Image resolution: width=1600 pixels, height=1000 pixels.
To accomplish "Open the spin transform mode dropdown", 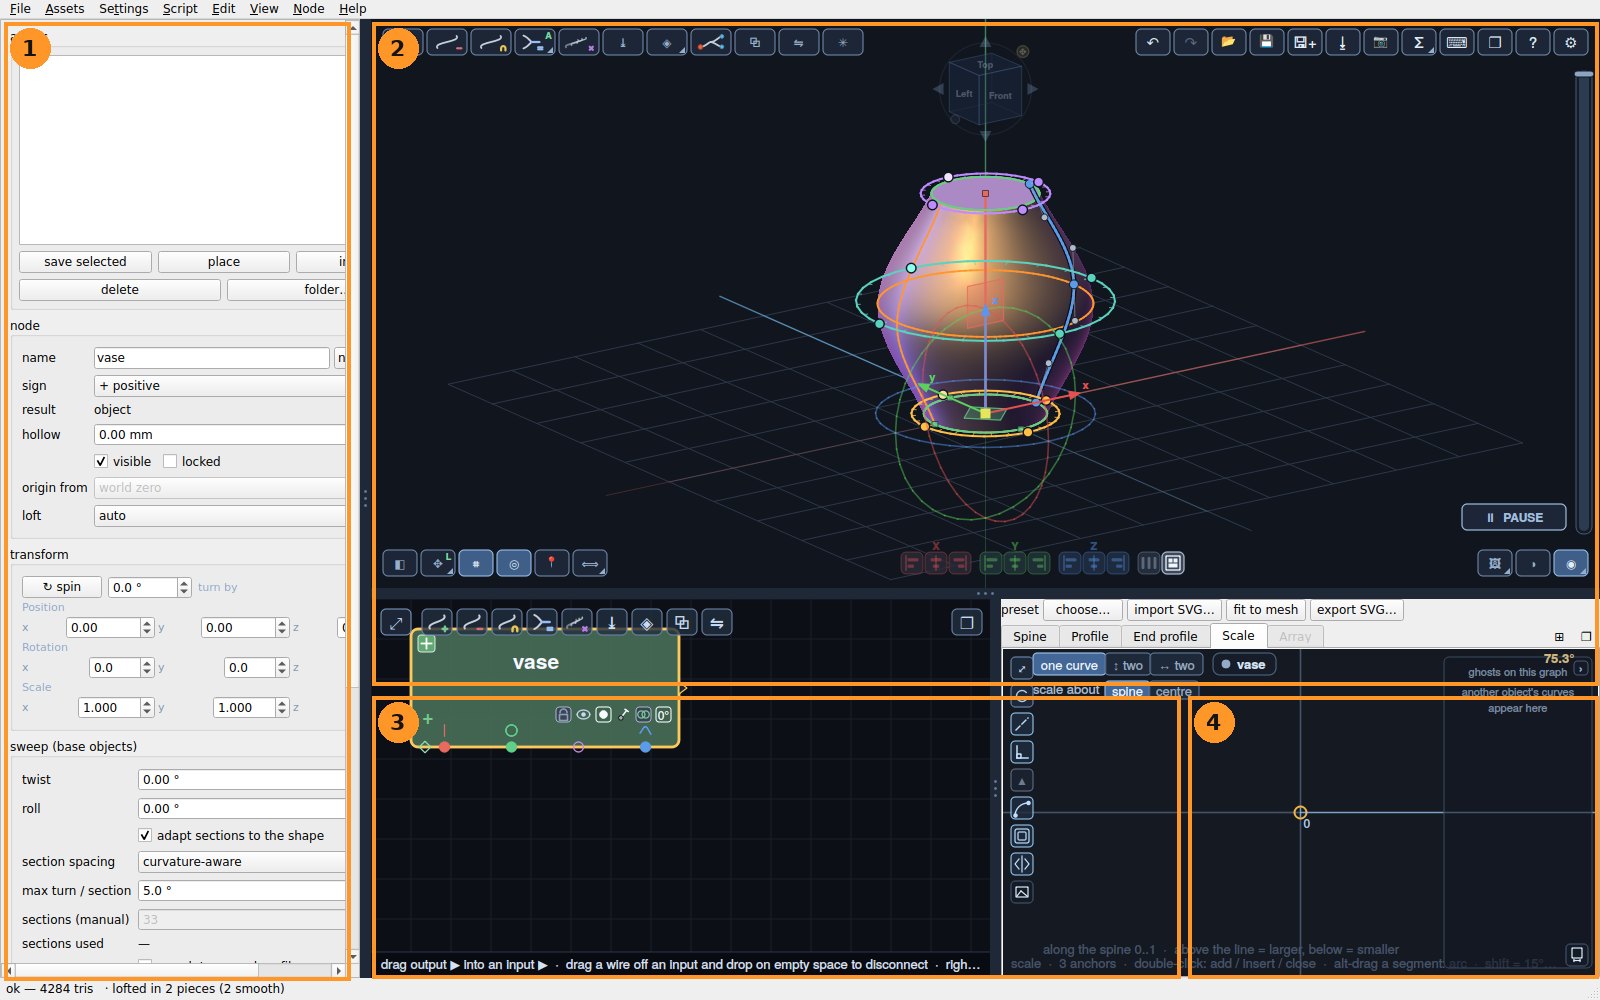I will (x=62, y=587).
